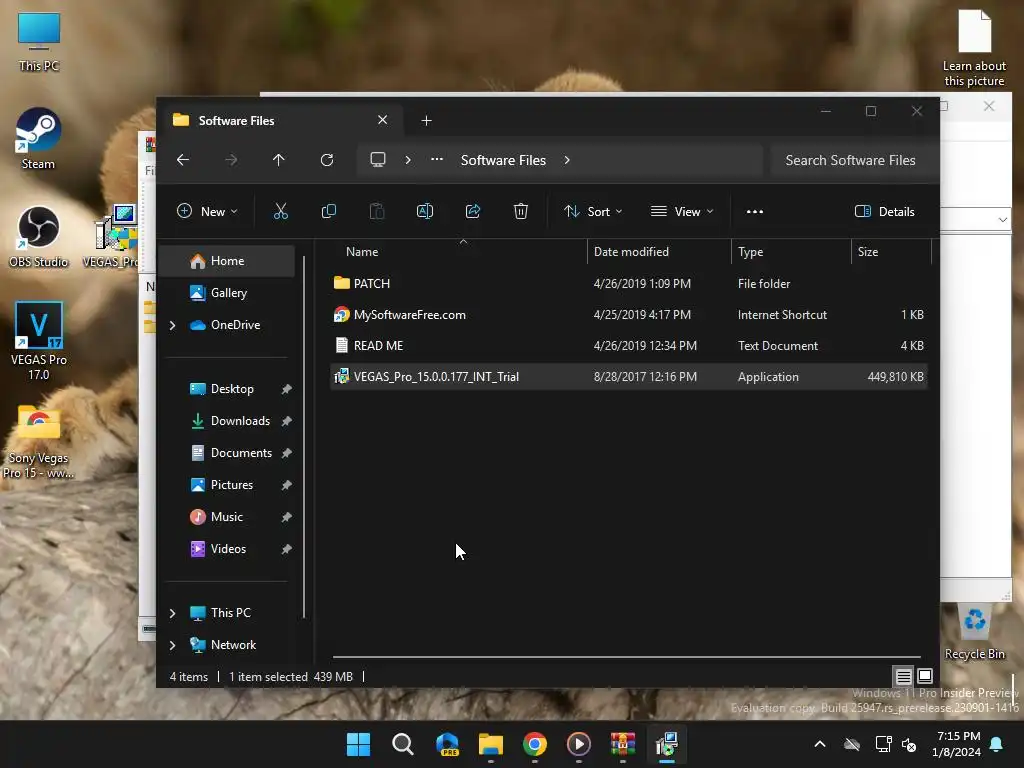The image size is (1024, 768).
Task: Click the monitor icon in address bar
Action: coord(377,160)
